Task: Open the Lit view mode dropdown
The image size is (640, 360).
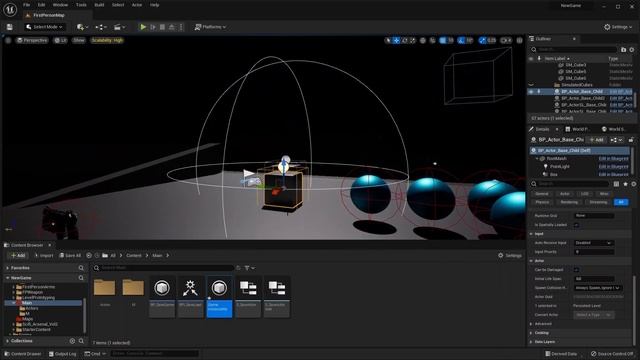Action: pyautogui.click(x=60, y=40)
